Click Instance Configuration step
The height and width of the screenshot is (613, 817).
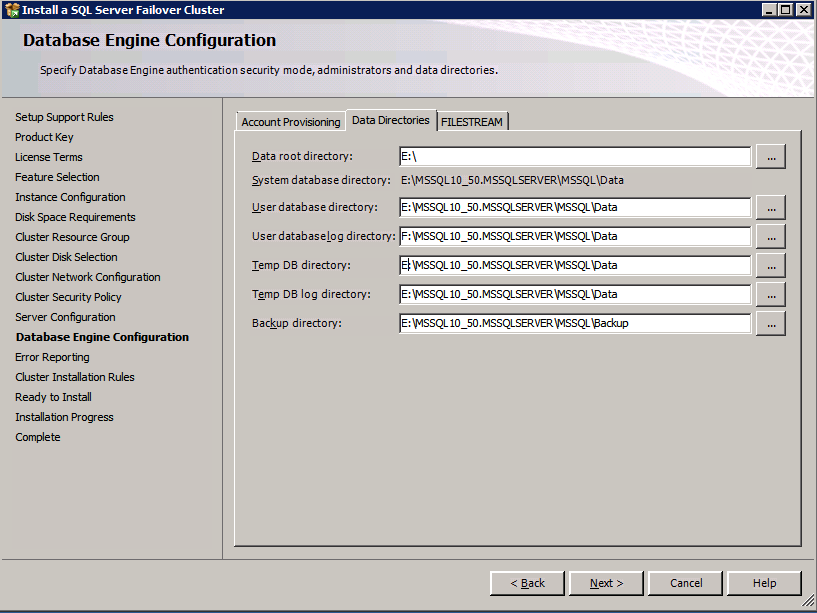point(70,197)
